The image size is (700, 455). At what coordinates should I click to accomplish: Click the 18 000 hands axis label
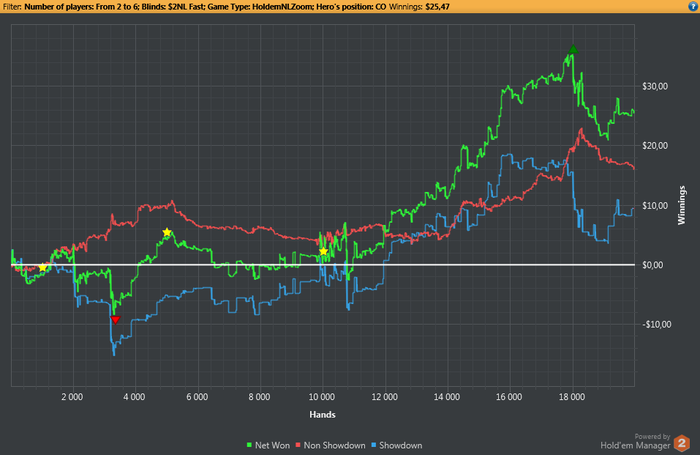(571, 397)
